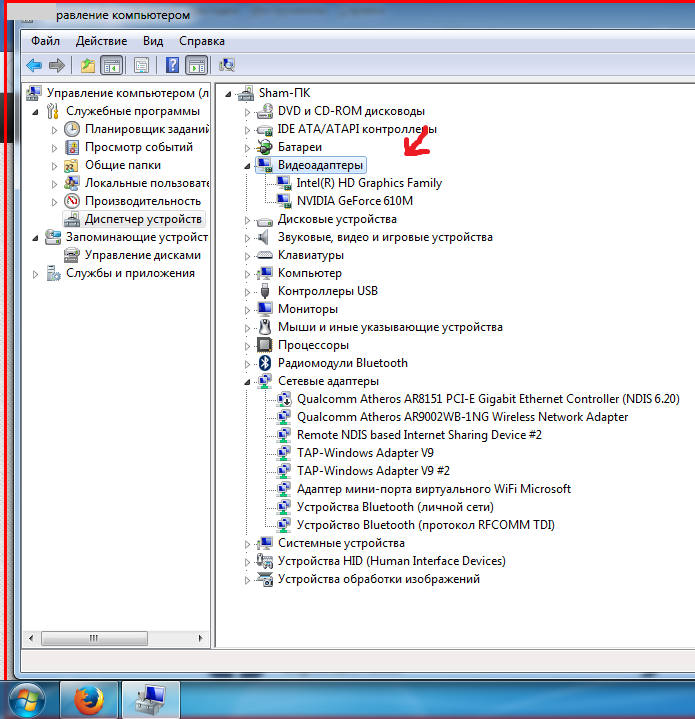Select Intel(R) HD Graphics Family device
Screen dimensions: 695x719
369,183
